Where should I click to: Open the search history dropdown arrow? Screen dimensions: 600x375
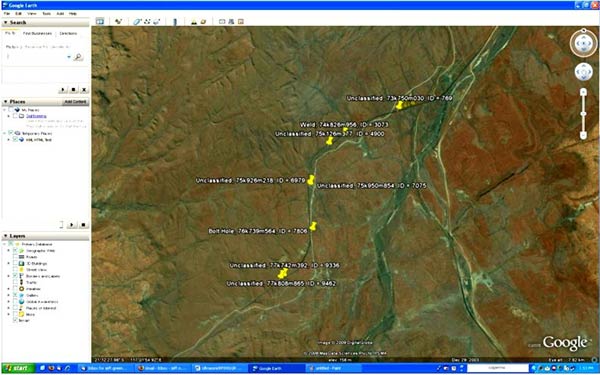coord(69,57)
